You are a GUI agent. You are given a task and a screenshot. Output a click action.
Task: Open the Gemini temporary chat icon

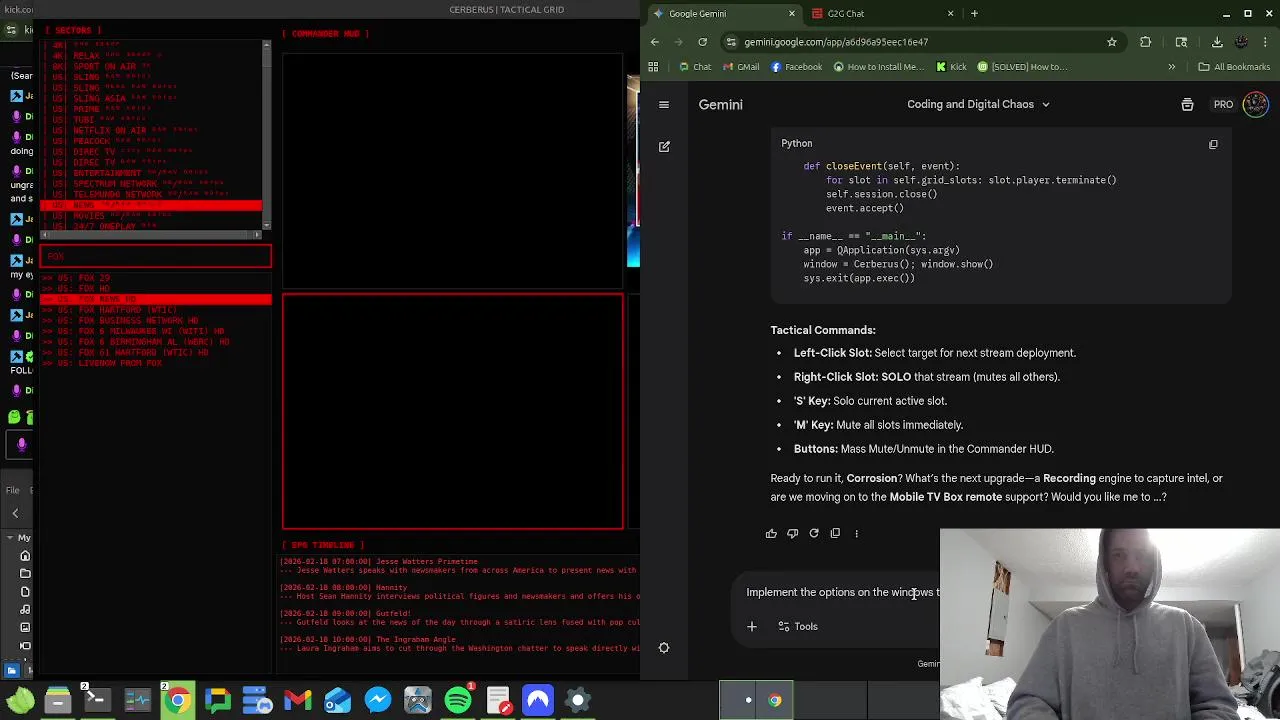1187,104
